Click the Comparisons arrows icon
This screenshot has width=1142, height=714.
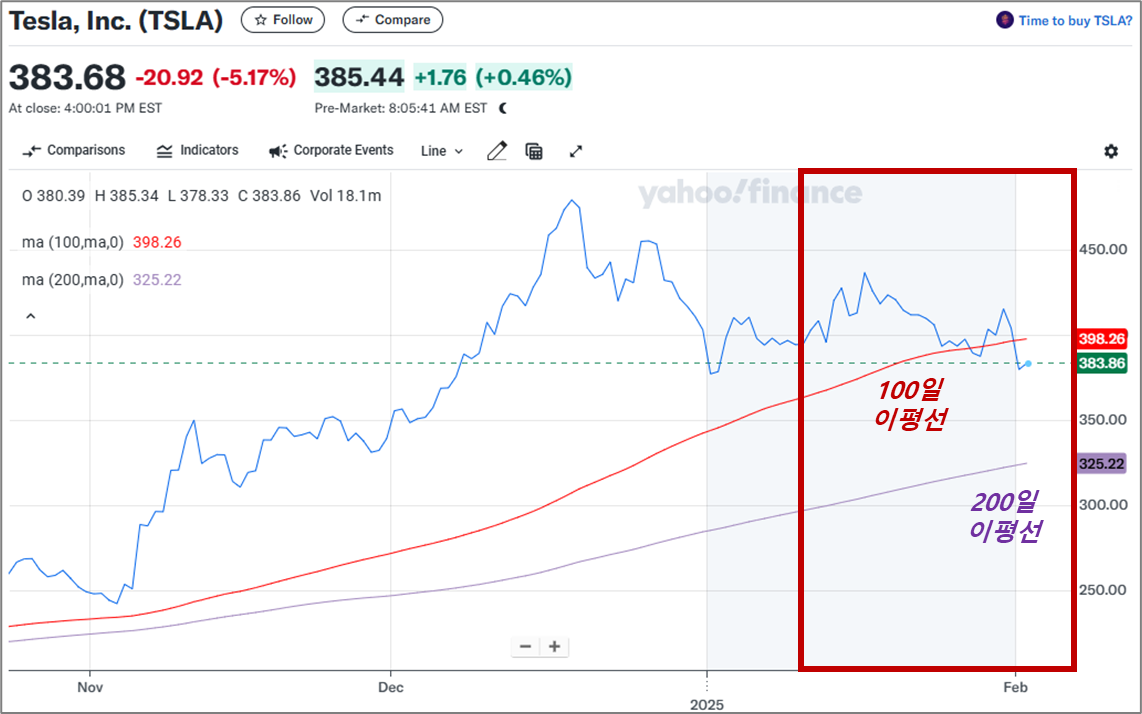tap(31, 151)
